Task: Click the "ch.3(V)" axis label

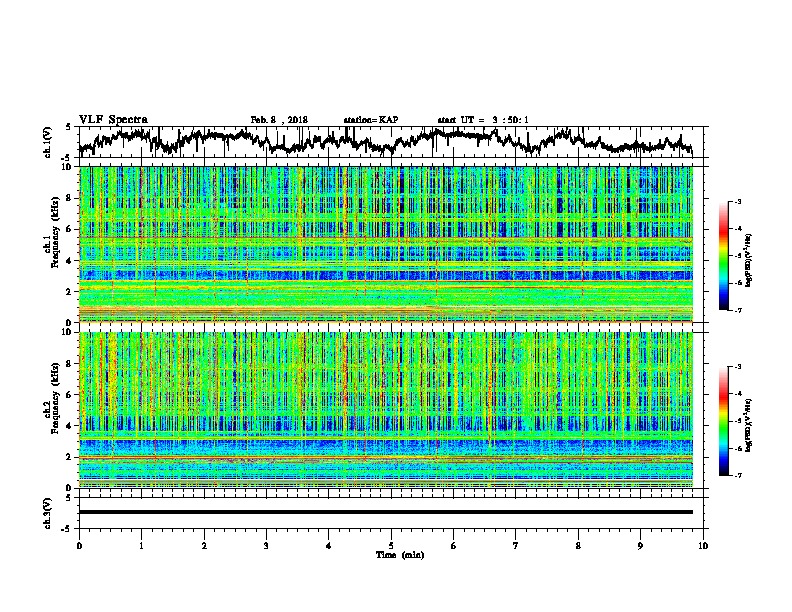Action: 48,513
